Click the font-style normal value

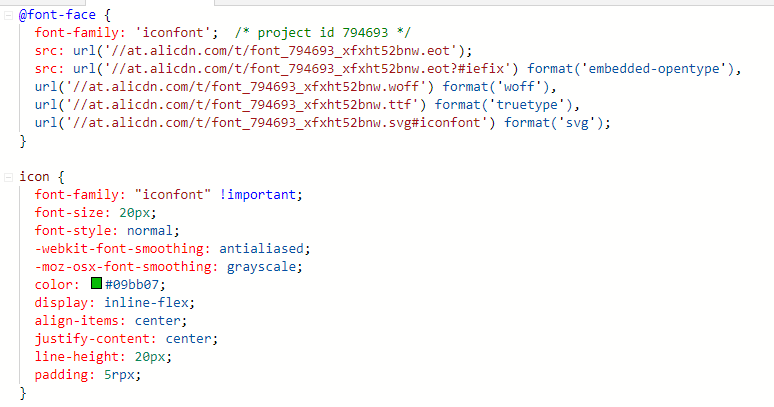coord(152,230)
